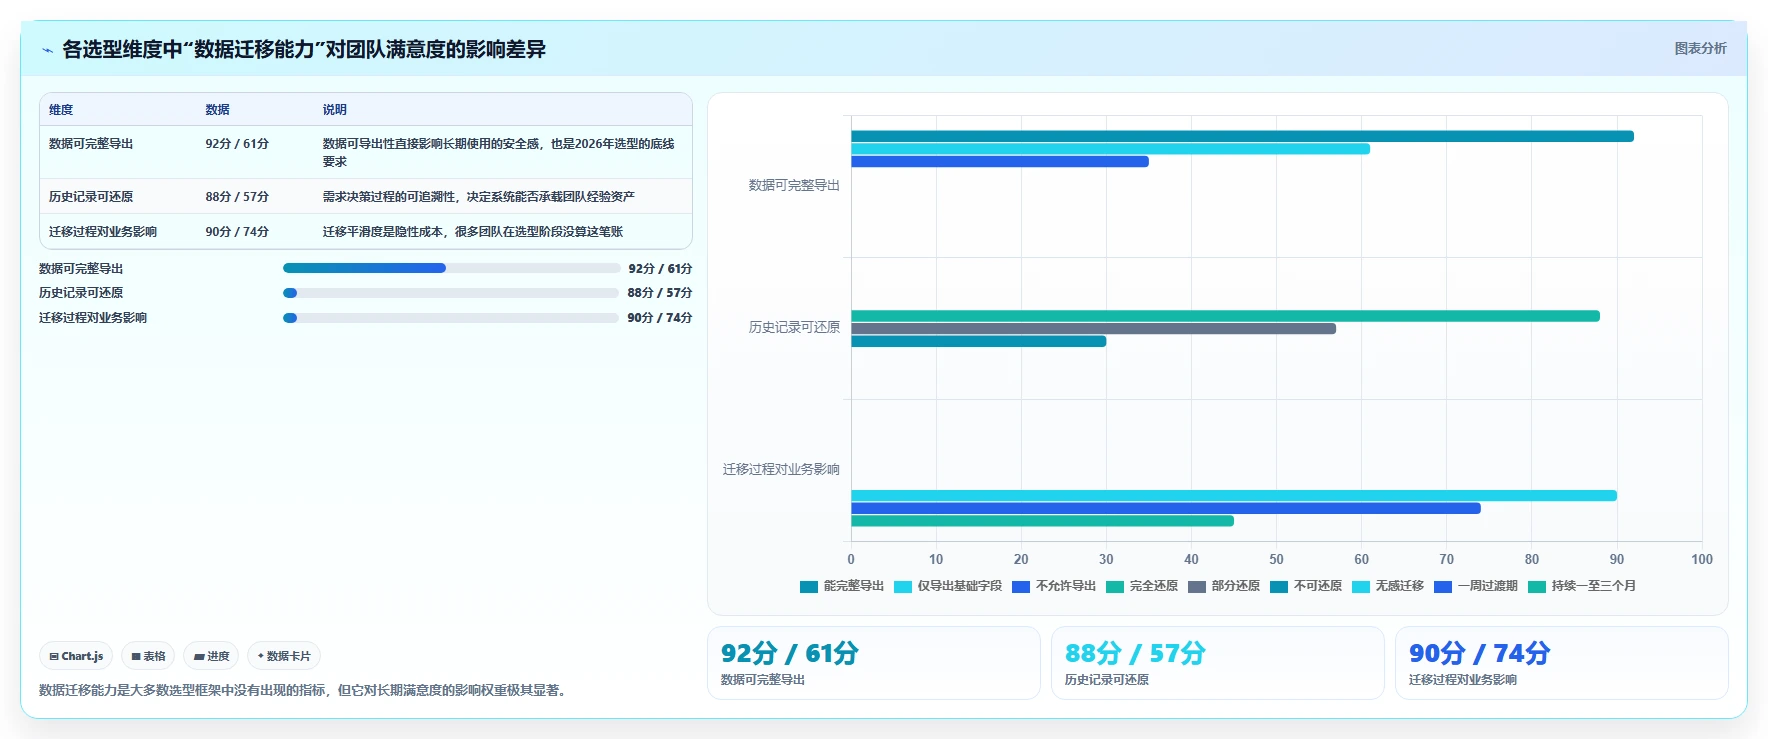The height and width of the screenshot is (739, 1768).
Task: Select table value 88分 / 57分
Action: (237, 197)
